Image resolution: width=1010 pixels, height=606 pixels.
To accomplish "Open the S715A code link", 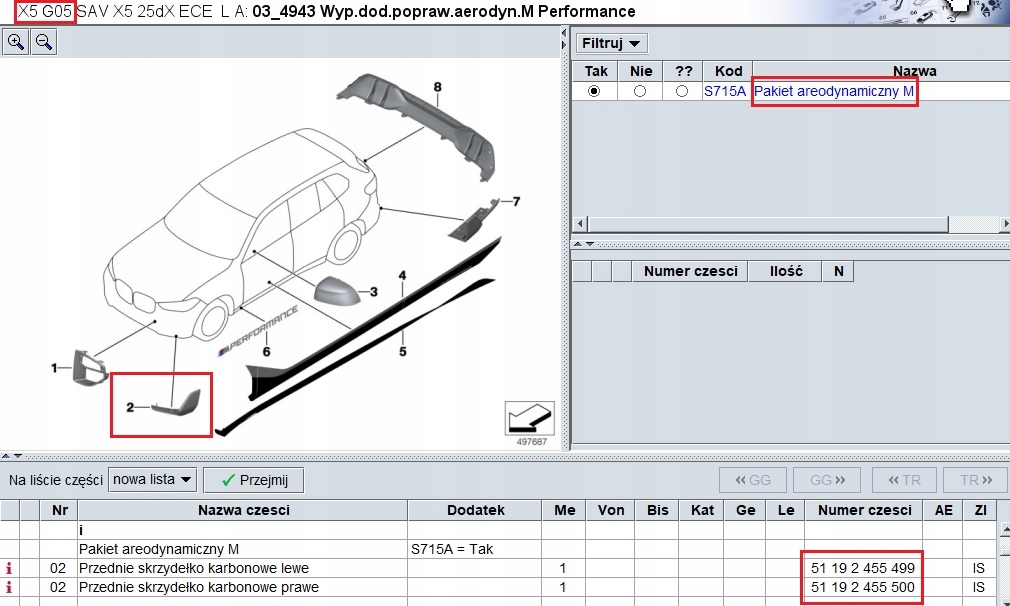I will (726, 91).
